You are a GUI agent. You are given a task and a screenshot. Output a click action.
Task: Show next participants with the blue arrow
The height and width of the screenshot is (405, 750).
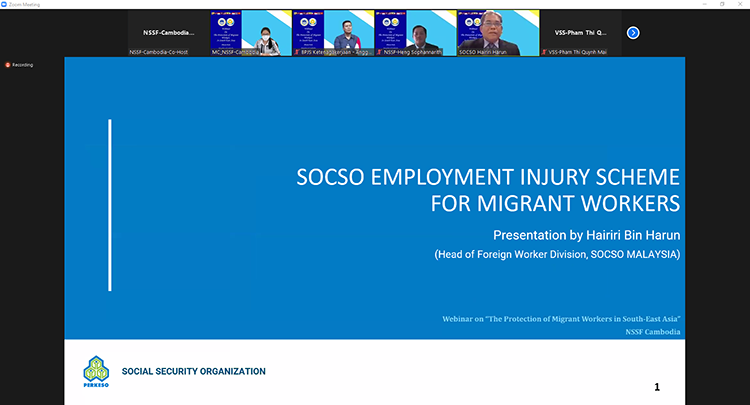point(633,33)
